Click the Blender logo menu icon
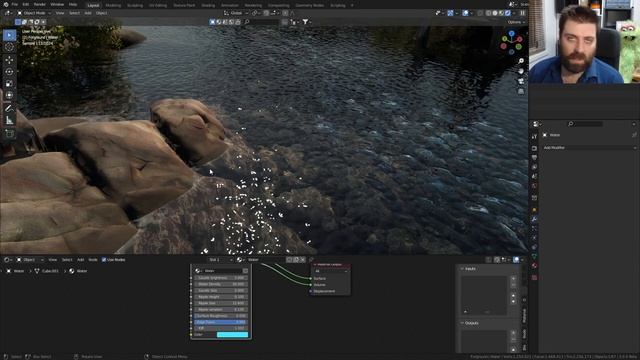This screenshot has height=360, width=640. (6, 4)
